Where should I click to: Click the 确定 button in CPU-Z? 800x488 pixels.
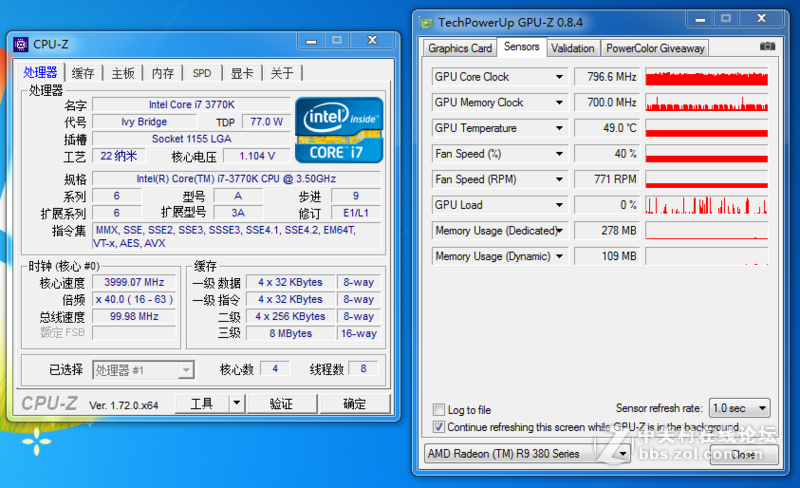click(x=355, y=404)
